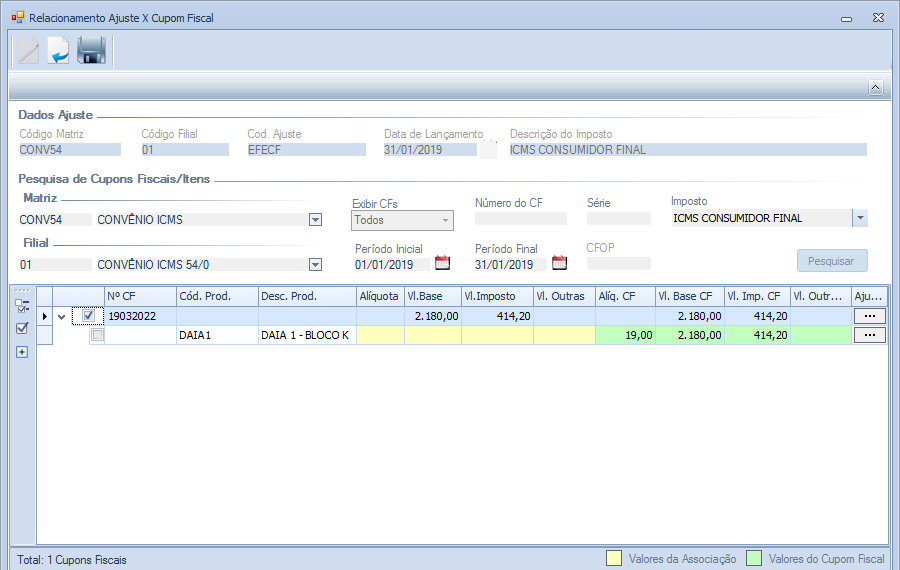Collapse the panel using the top-right chevron

coord(875,88)
